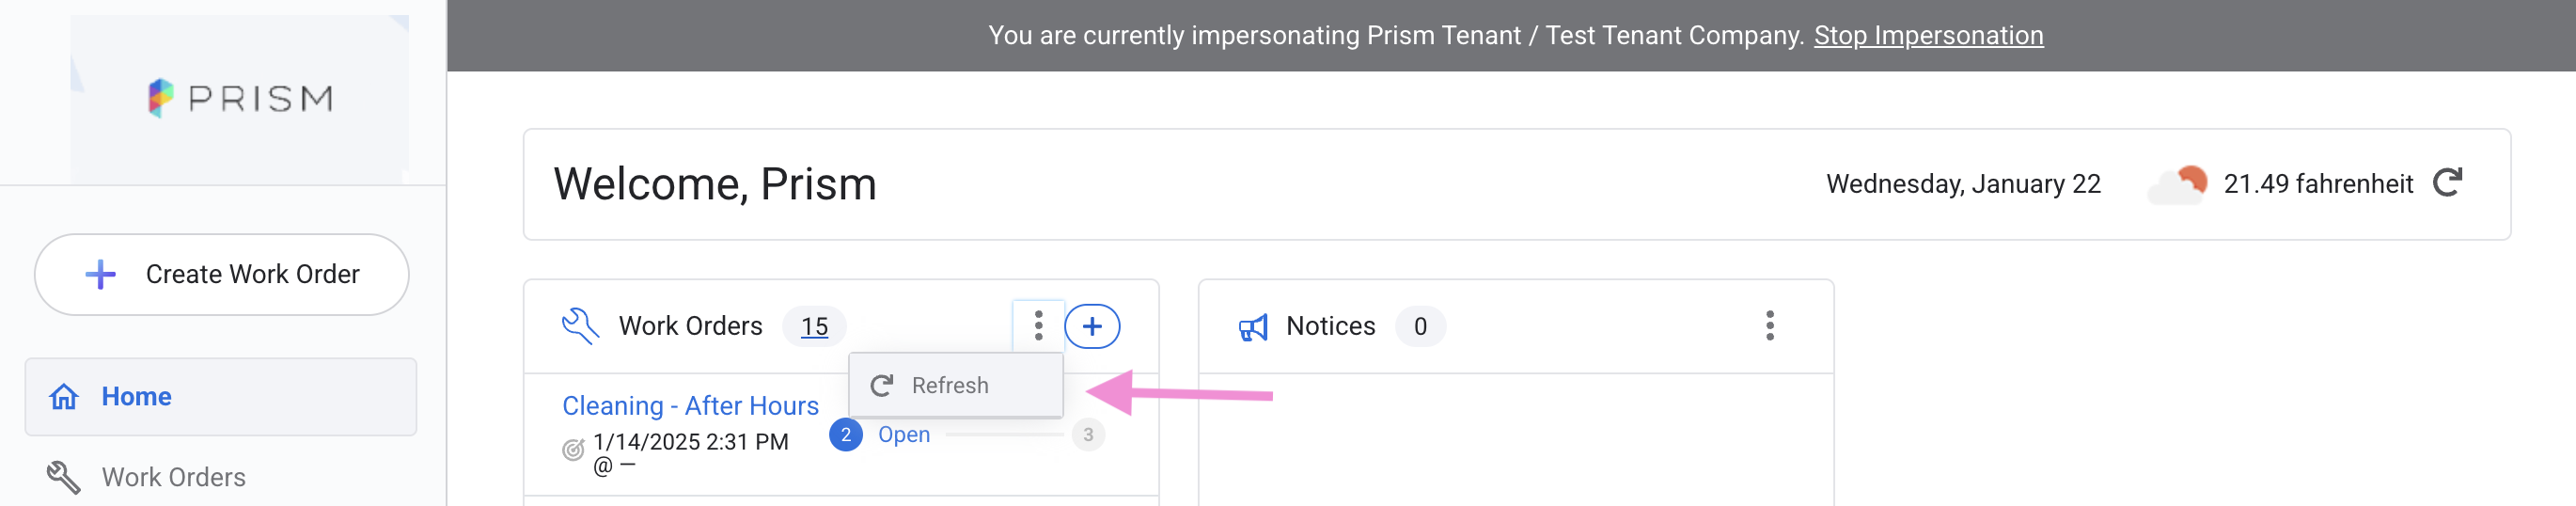Open Work Orders card three-dot menu
Screen dimensions: 2576x506
1038,326
